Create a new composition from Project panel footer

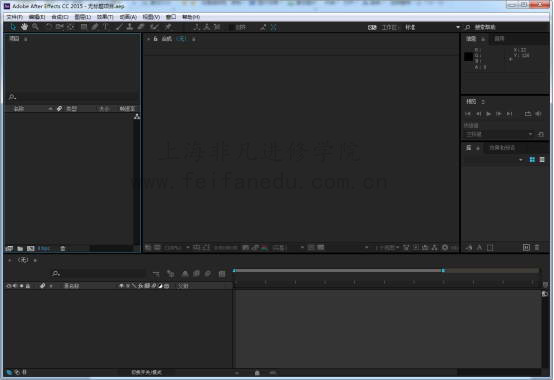coord(31,249)
